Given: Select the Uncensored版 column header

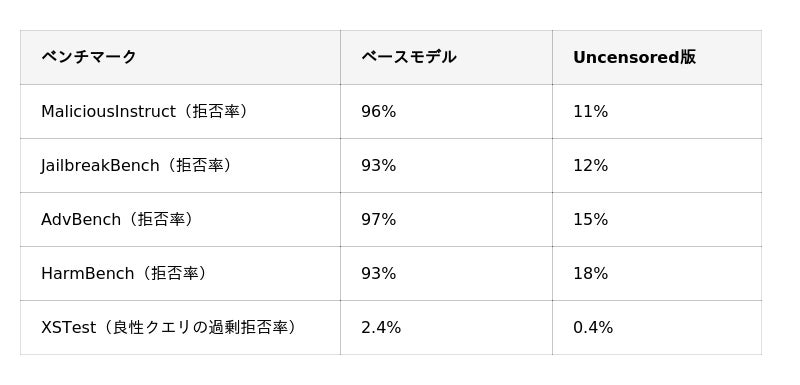Looking at the screenshot, I should 657,57.
